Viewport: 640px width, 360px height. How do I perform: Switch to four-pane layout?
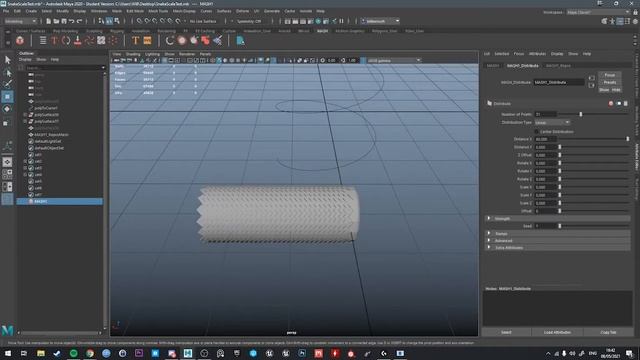pyautogui.click(x=7, y=174)
